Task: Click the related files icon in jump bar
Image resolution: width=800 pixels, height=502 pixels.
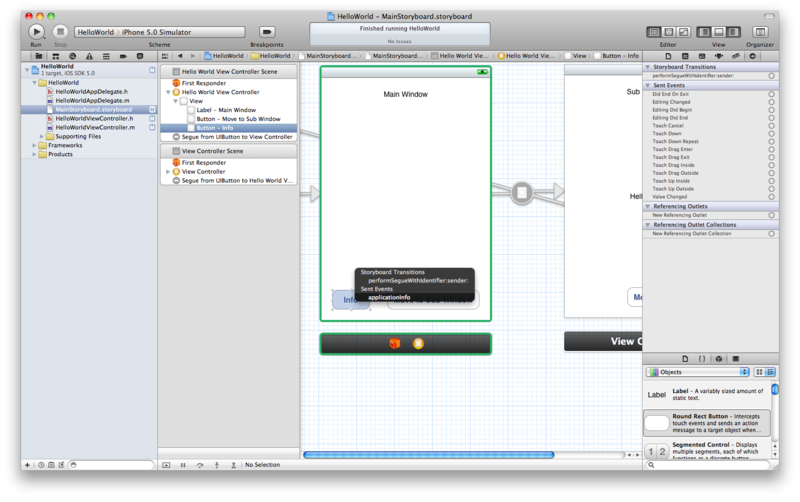Action: [x=165, y=56]
